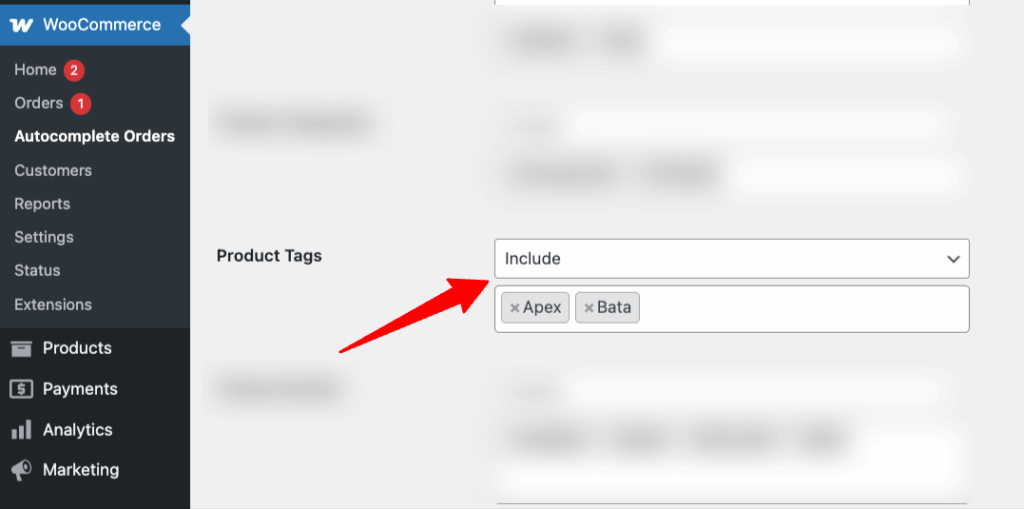Screen dimensions: 1024x509
Task: Open the Status page
Action: [37, 271]
